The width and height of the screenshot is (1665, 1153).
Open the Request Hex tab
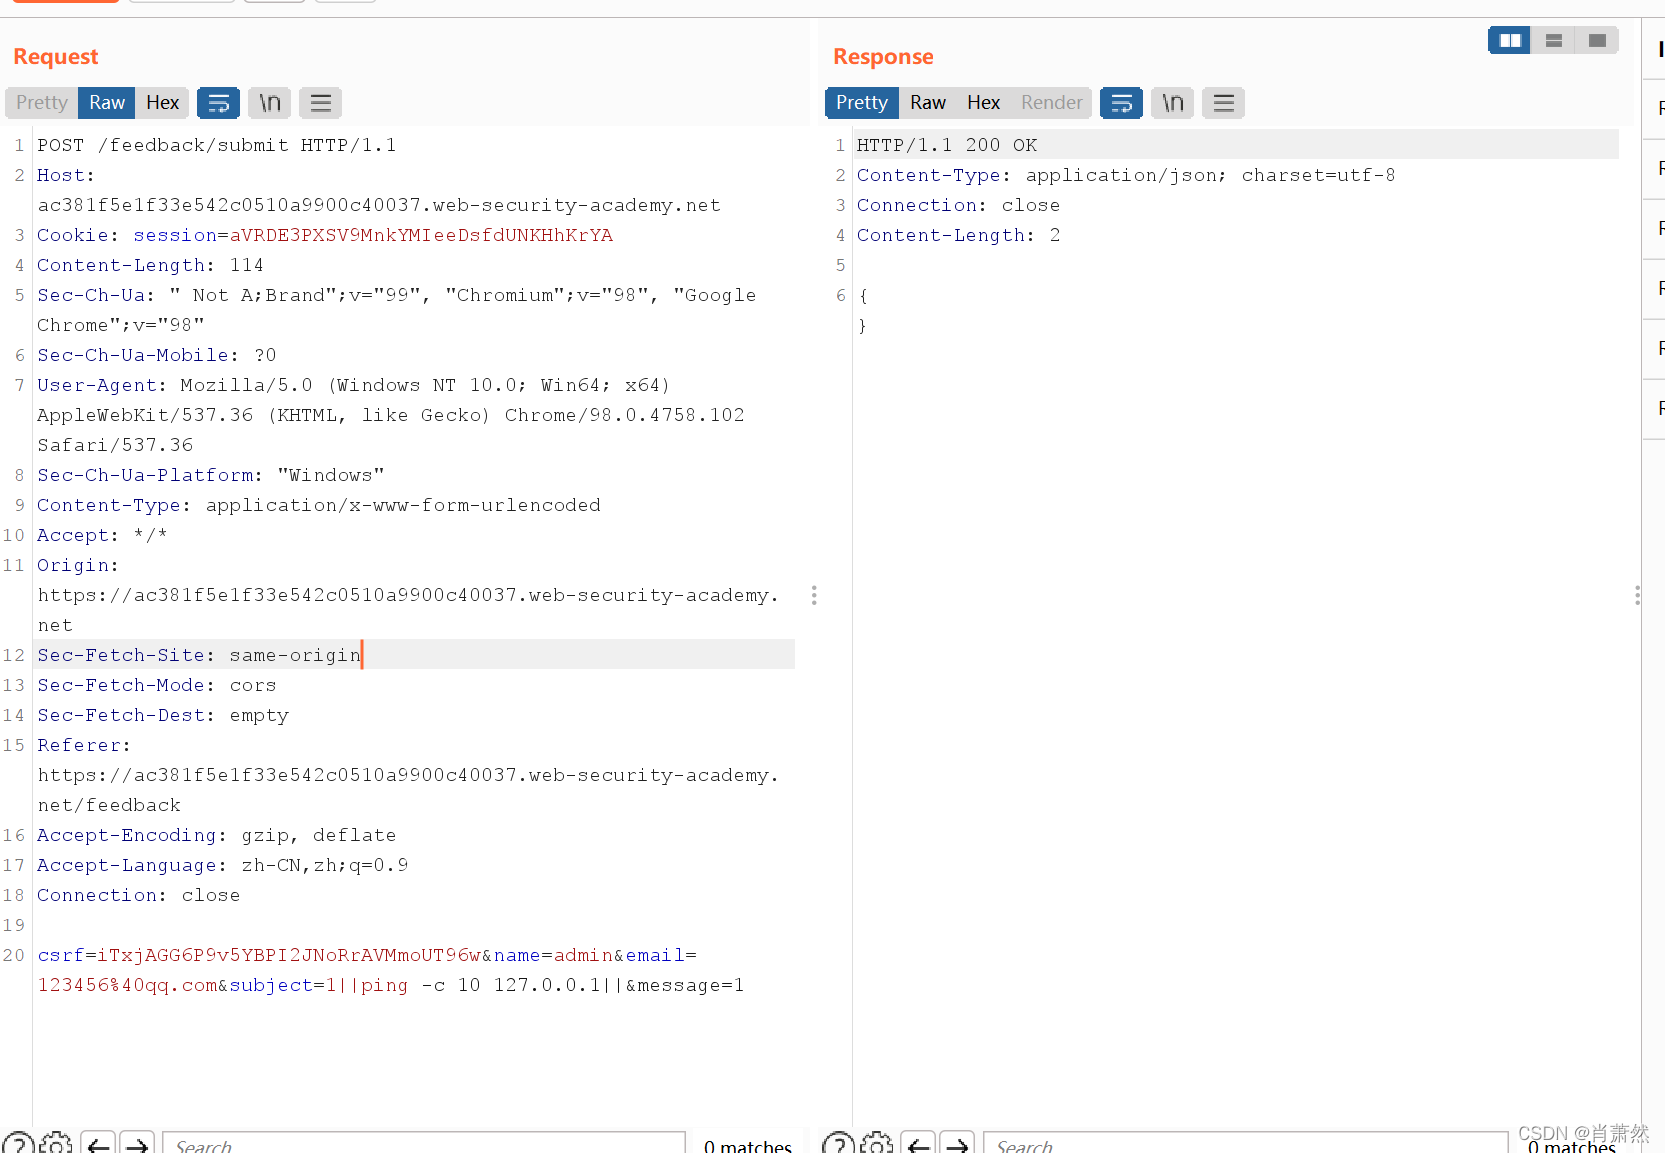point(162,103)
